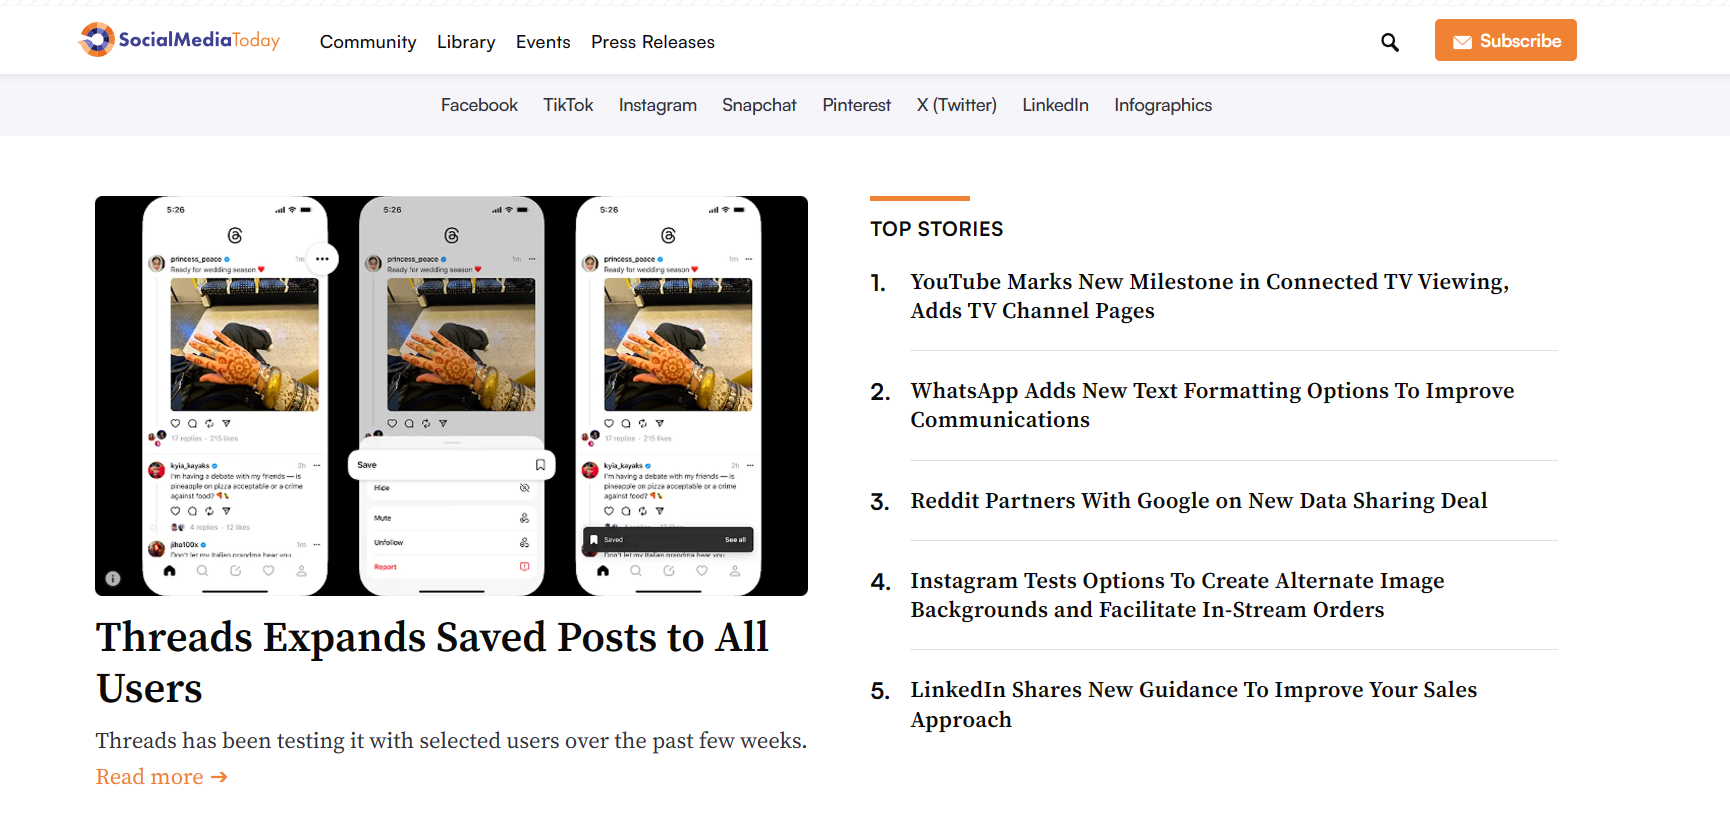
Task: Click the Subscribe button
Action: [x=1505, y=40]
